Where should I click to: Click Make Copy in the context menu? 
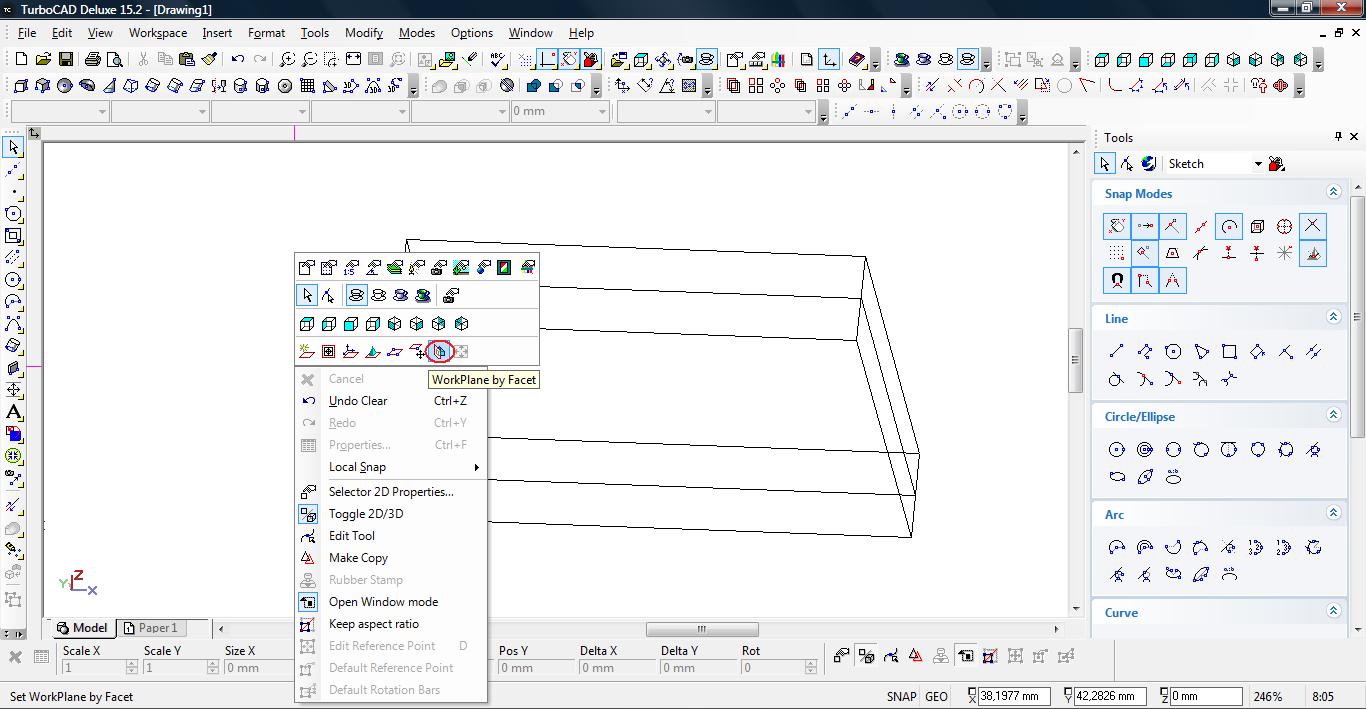pos(358,558)
